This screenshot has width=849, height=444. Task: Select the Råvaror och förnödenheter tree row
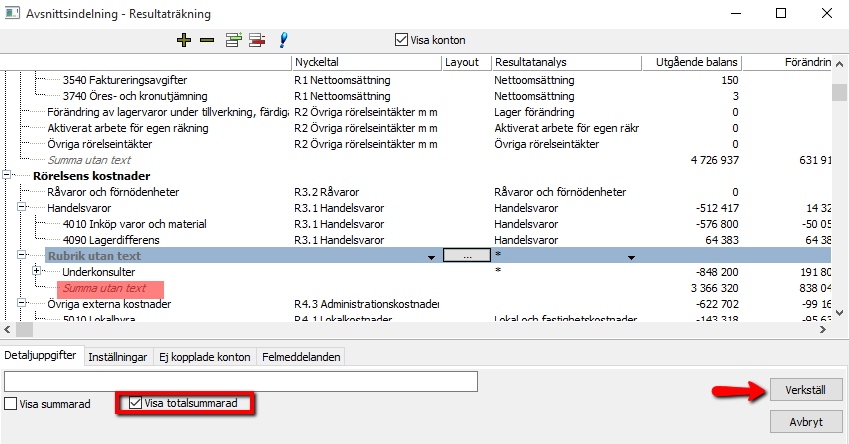(x=113, y=192)
